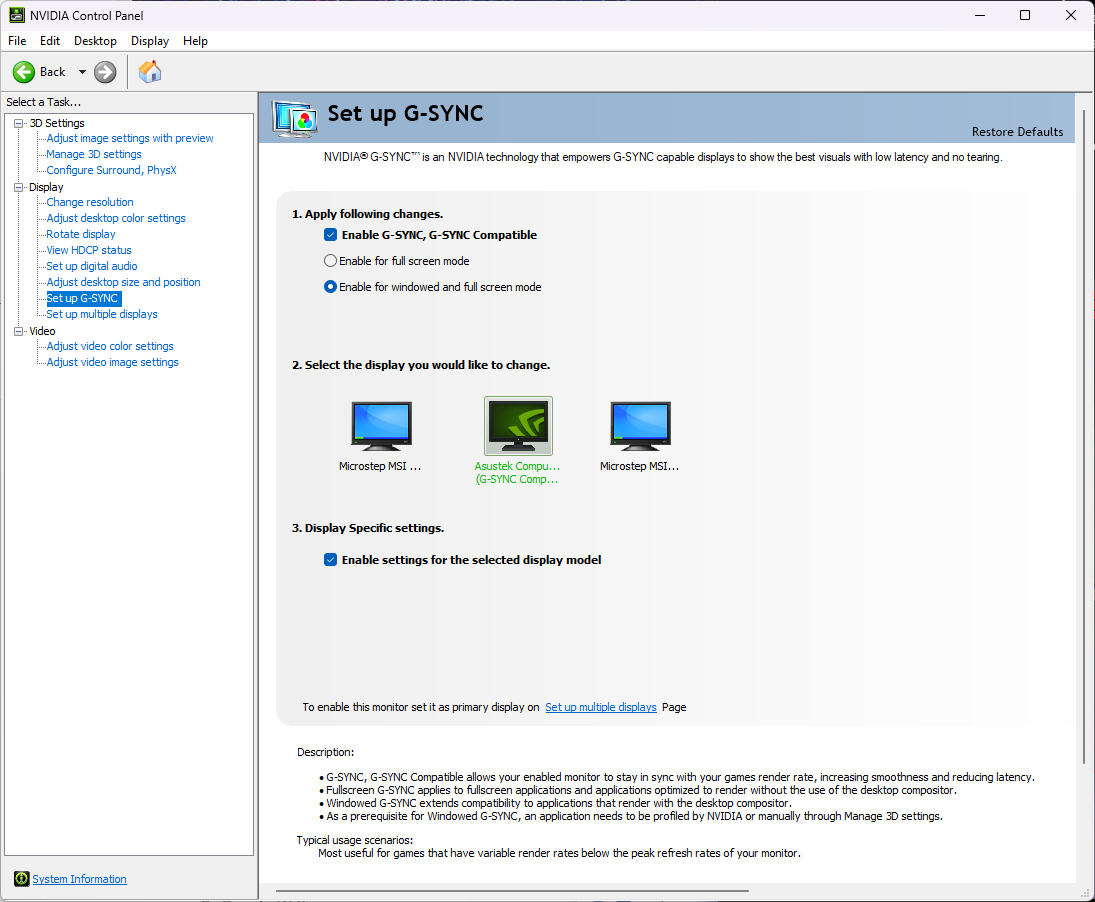Click the System Information icon
The height and width of the screenshot is (902, 1095).
[x=22, y=879]
